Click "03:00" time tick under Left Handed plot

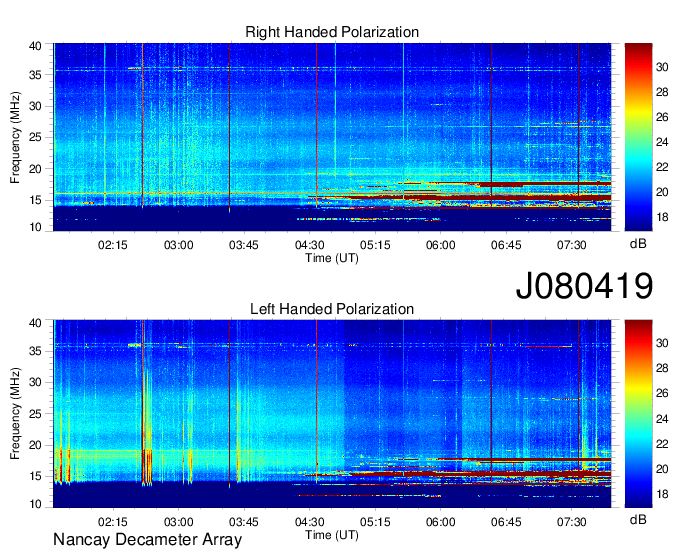click(178, 522)
